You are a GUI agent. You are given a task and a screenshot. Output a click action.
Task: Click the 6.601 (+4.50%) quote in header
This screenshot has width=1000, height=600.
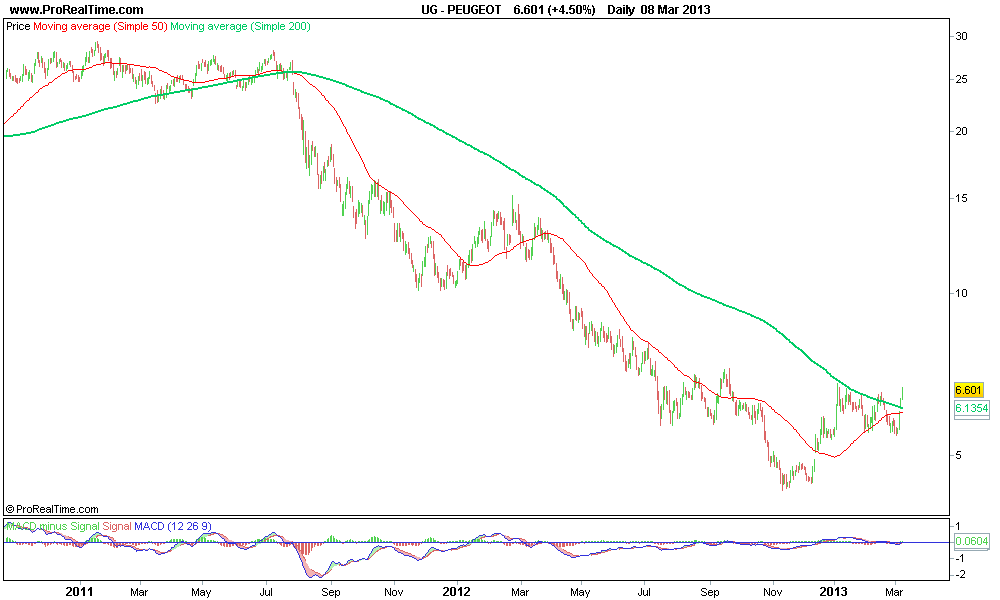coord(554,10)
